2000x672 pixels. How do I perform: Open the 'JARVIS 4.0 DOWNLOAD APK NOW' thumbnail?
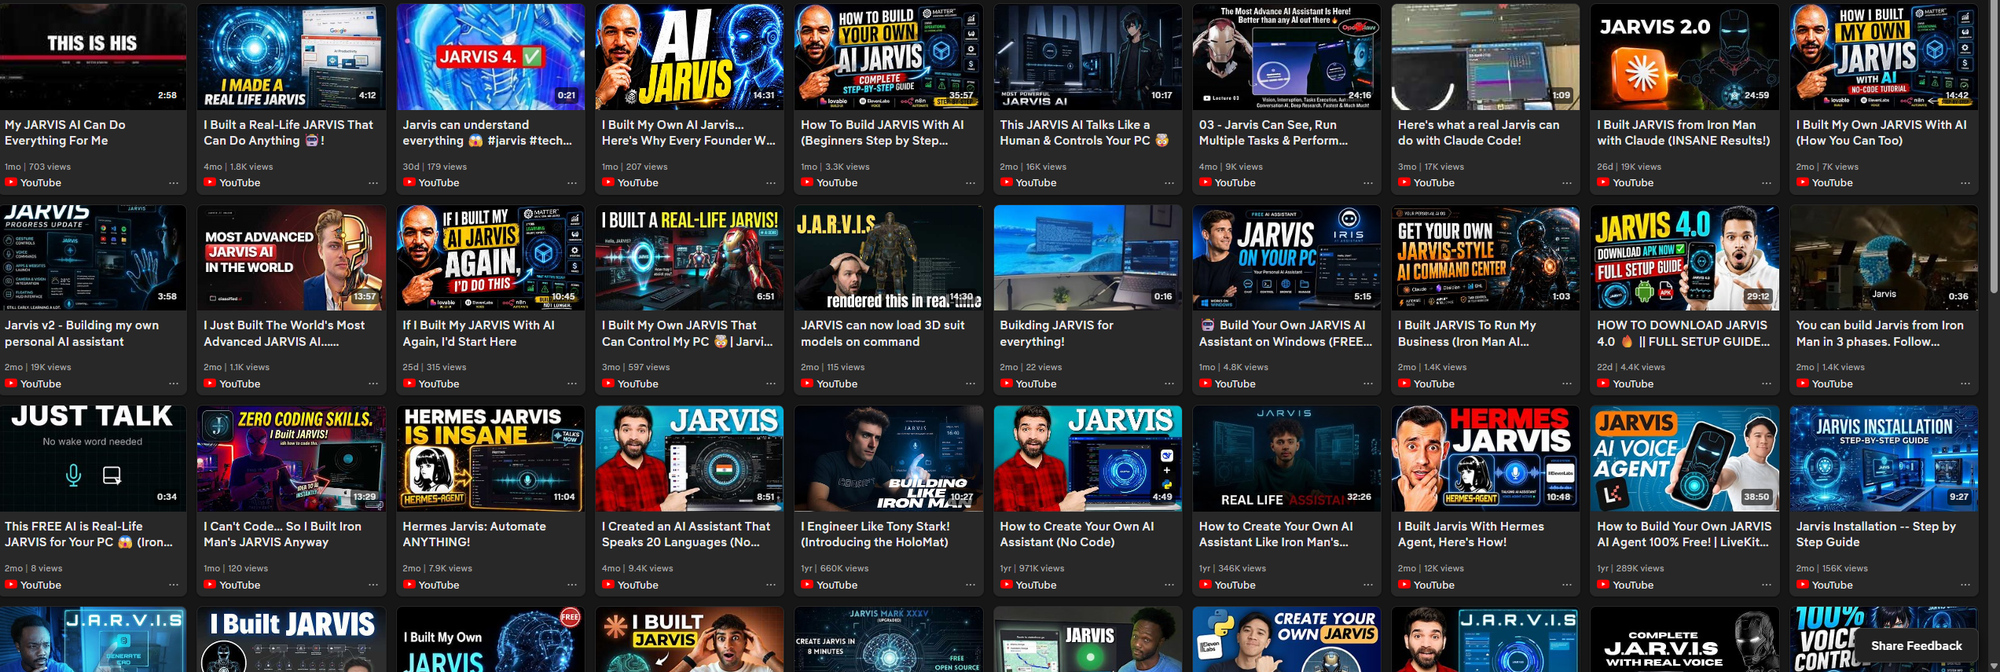click(1685, 258)
